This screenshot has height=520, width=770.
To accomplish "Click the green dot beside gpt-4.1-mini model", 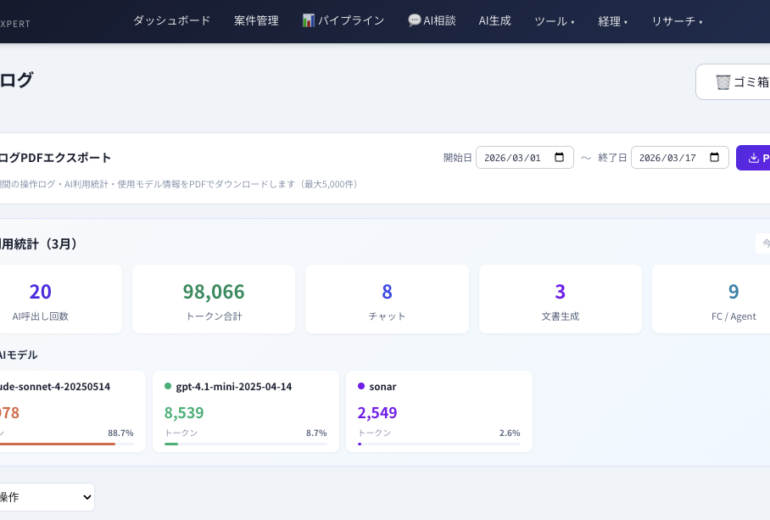I will (x=168, y=386).
